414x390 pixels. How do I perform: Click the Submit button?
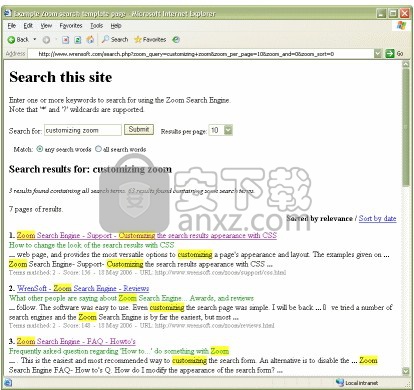[x=139, y=129]
